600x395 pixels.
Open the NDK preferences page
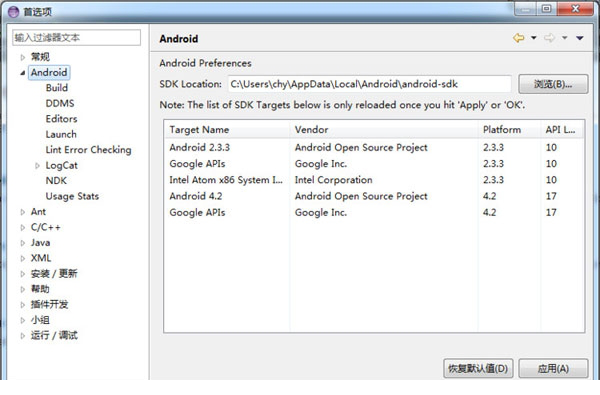tap(56, 181)
